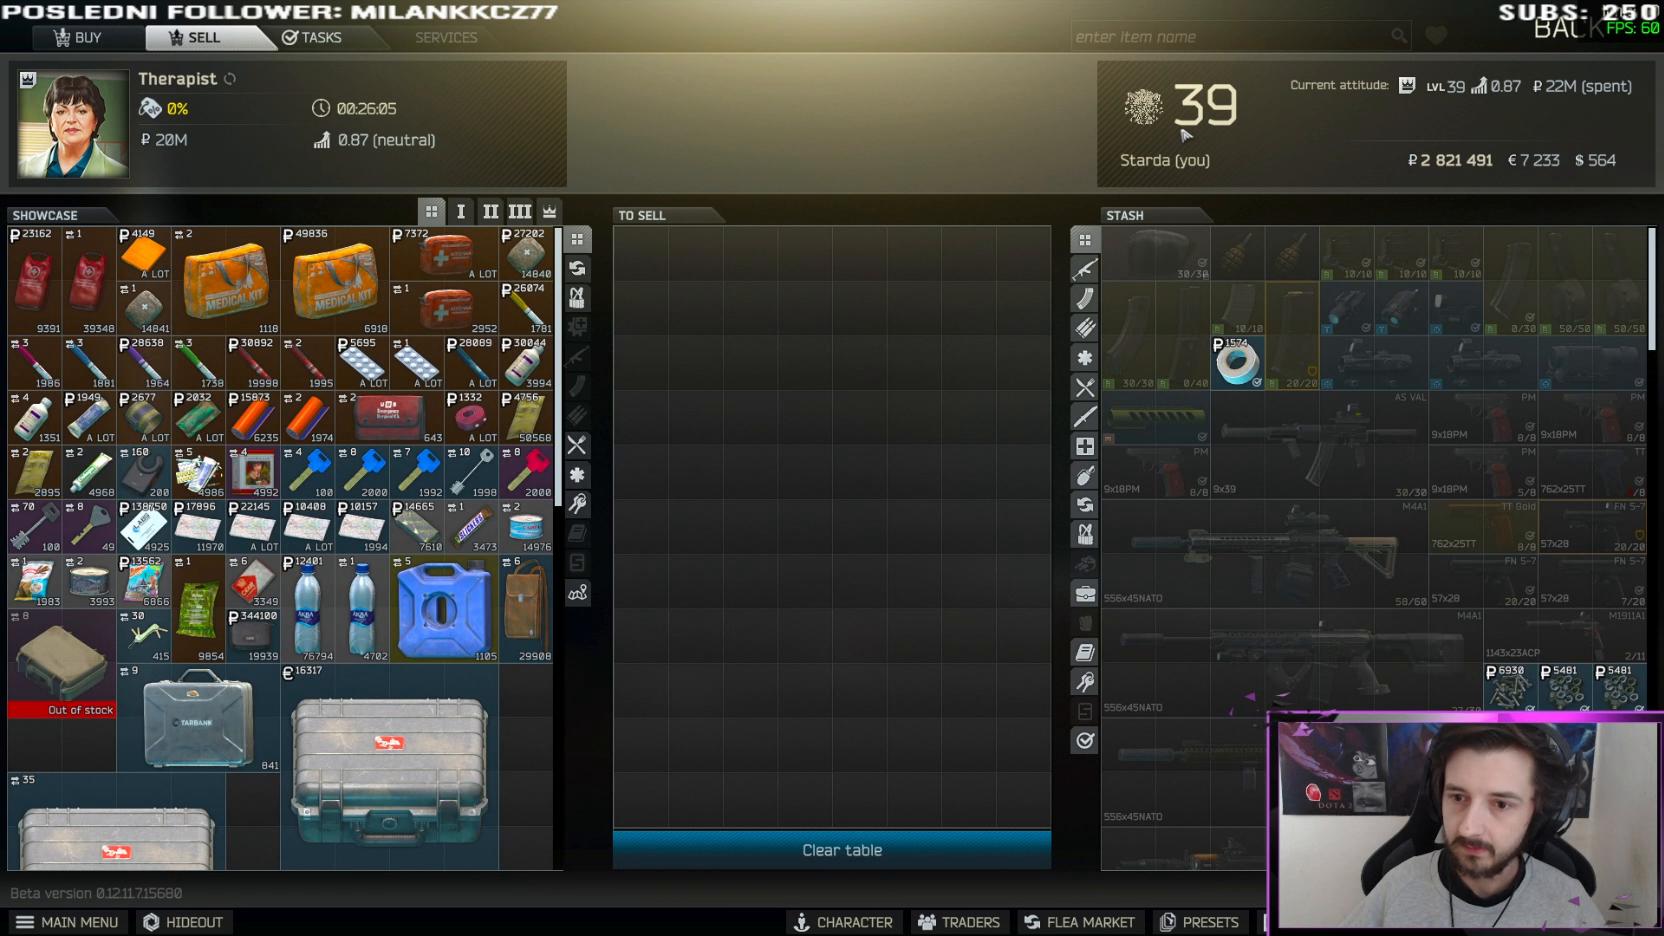
Task: Select the red key item priced 2000
Action: click(x=526, y=472)
